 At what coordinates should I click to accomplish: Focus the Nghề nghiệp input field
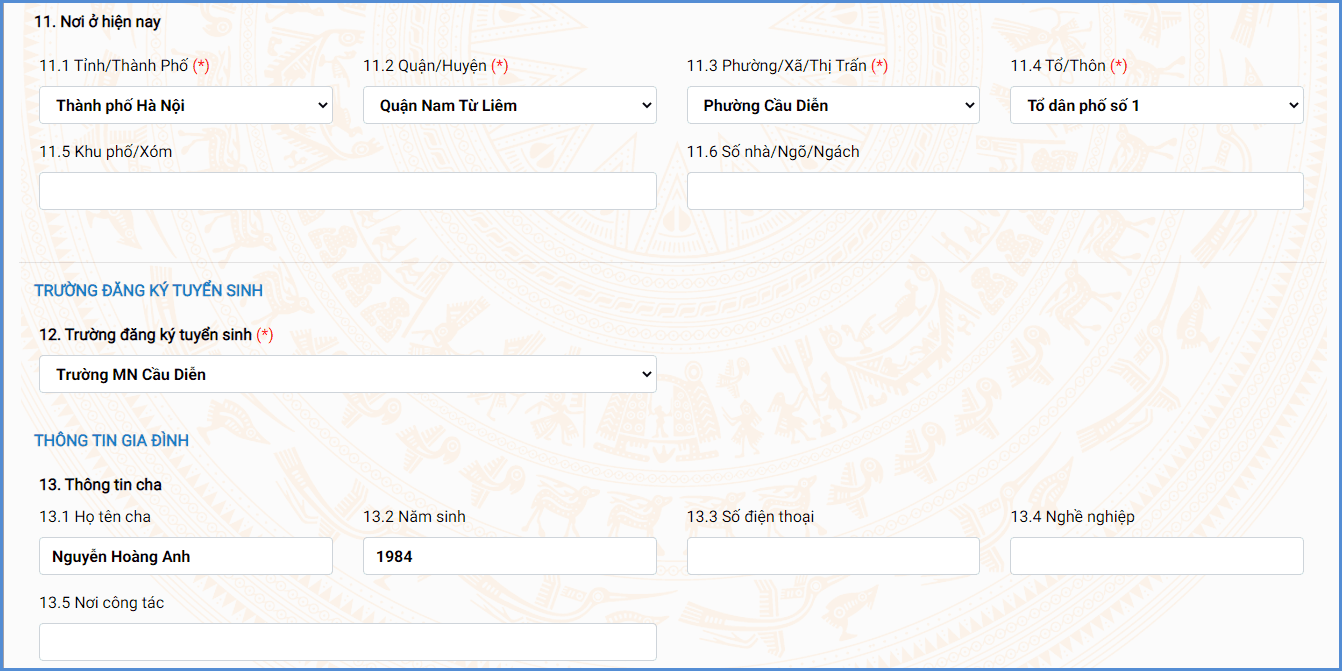tap(1156, 556)
